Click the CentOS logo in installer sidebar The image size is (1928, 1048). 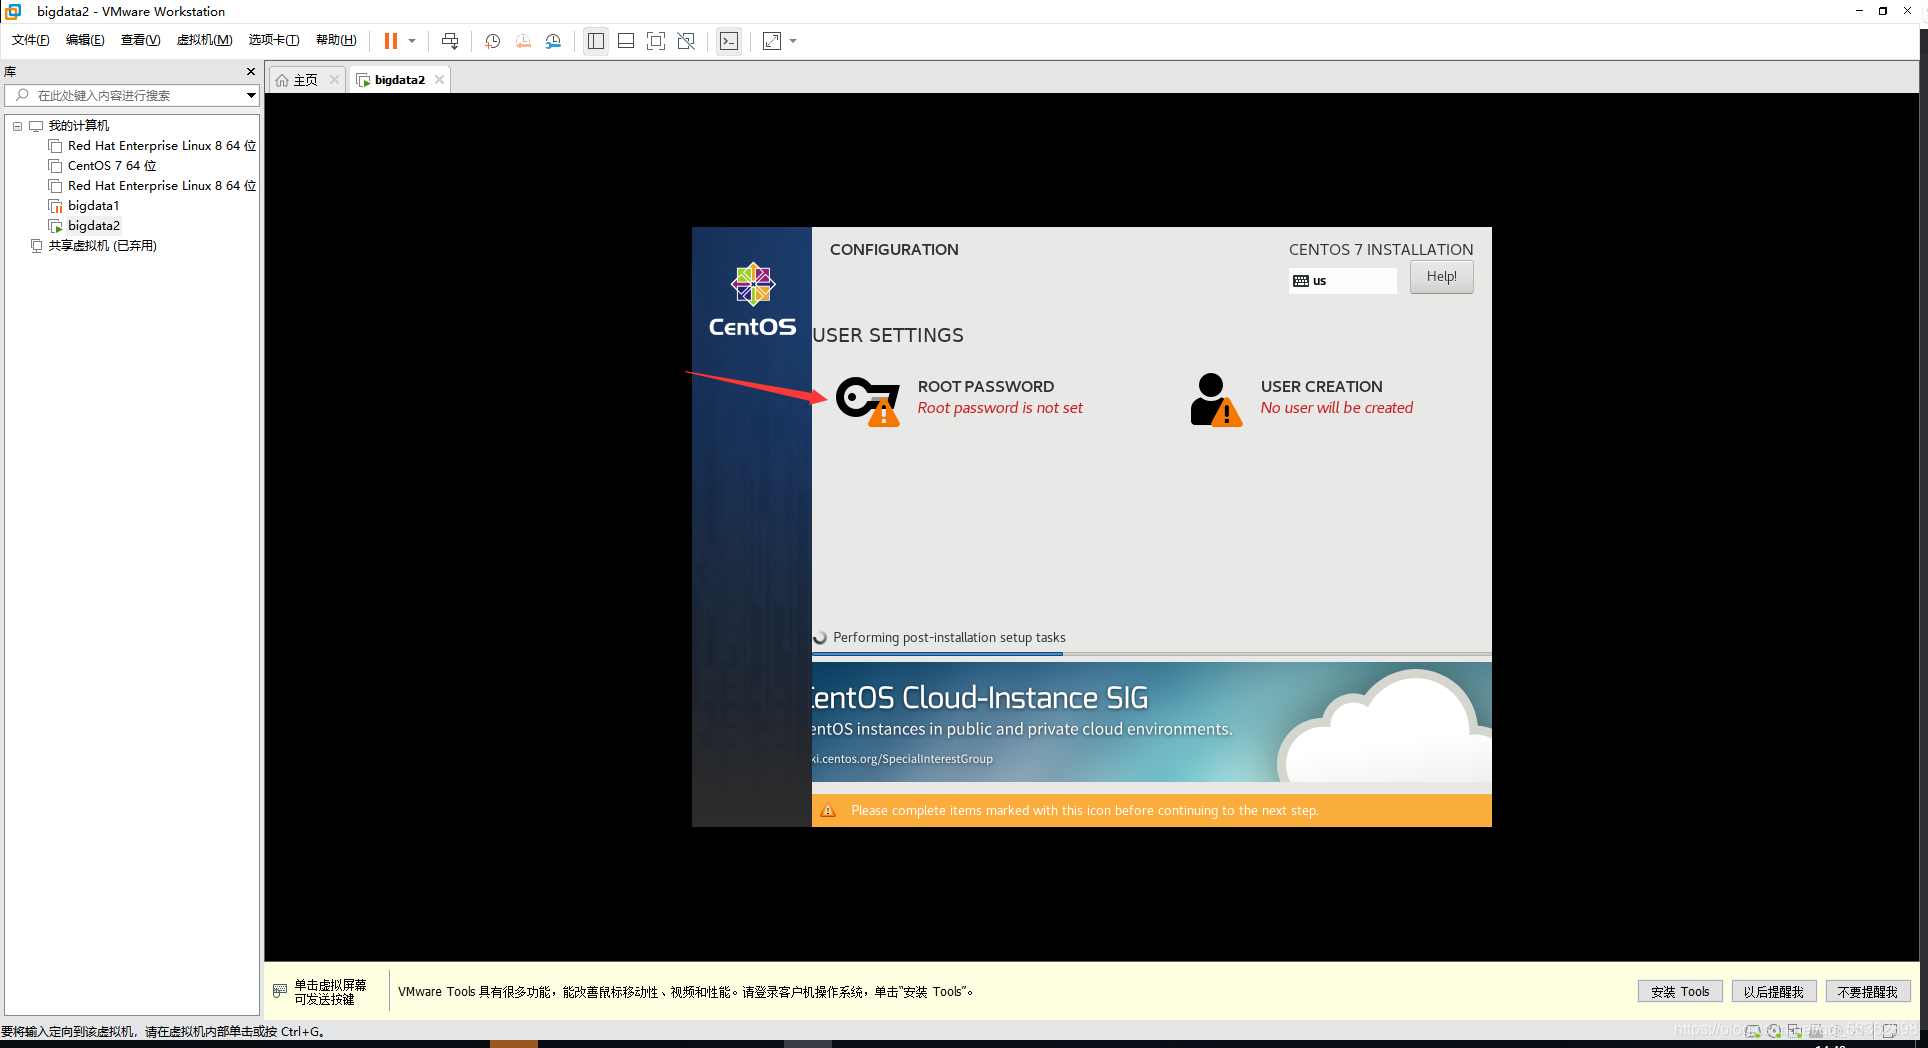click(x=752, y=300)
